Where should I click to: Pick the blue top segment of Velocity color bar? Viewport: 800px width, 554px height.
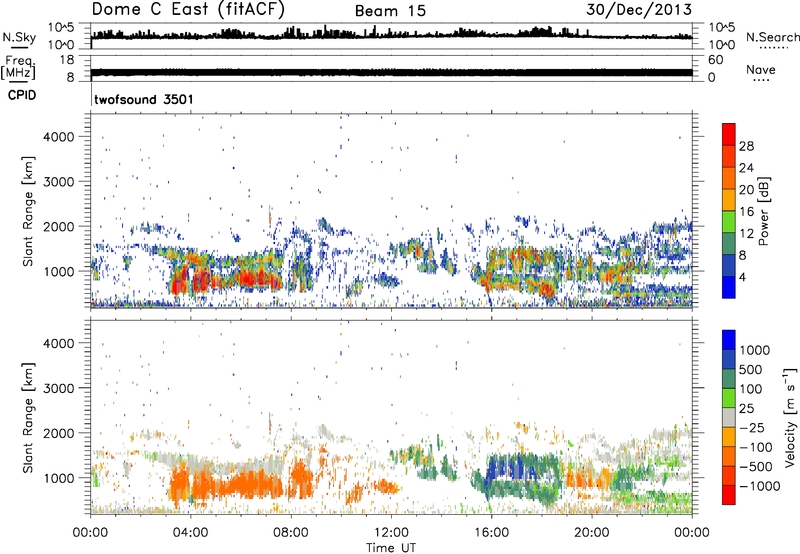729,340
